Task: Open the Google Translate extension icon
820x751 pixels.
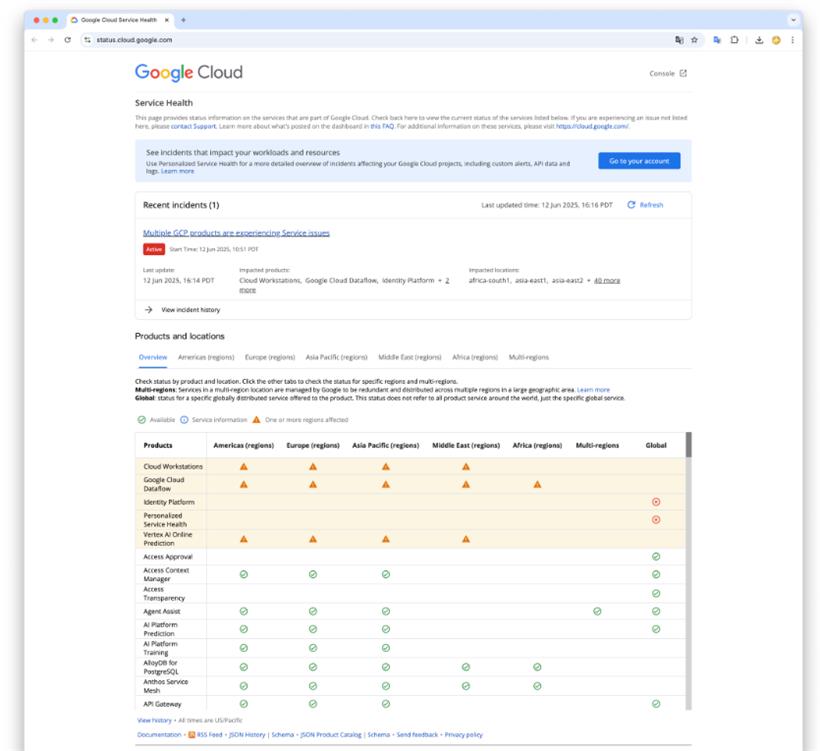Action: pyautogui.click(x=717, y=40)
